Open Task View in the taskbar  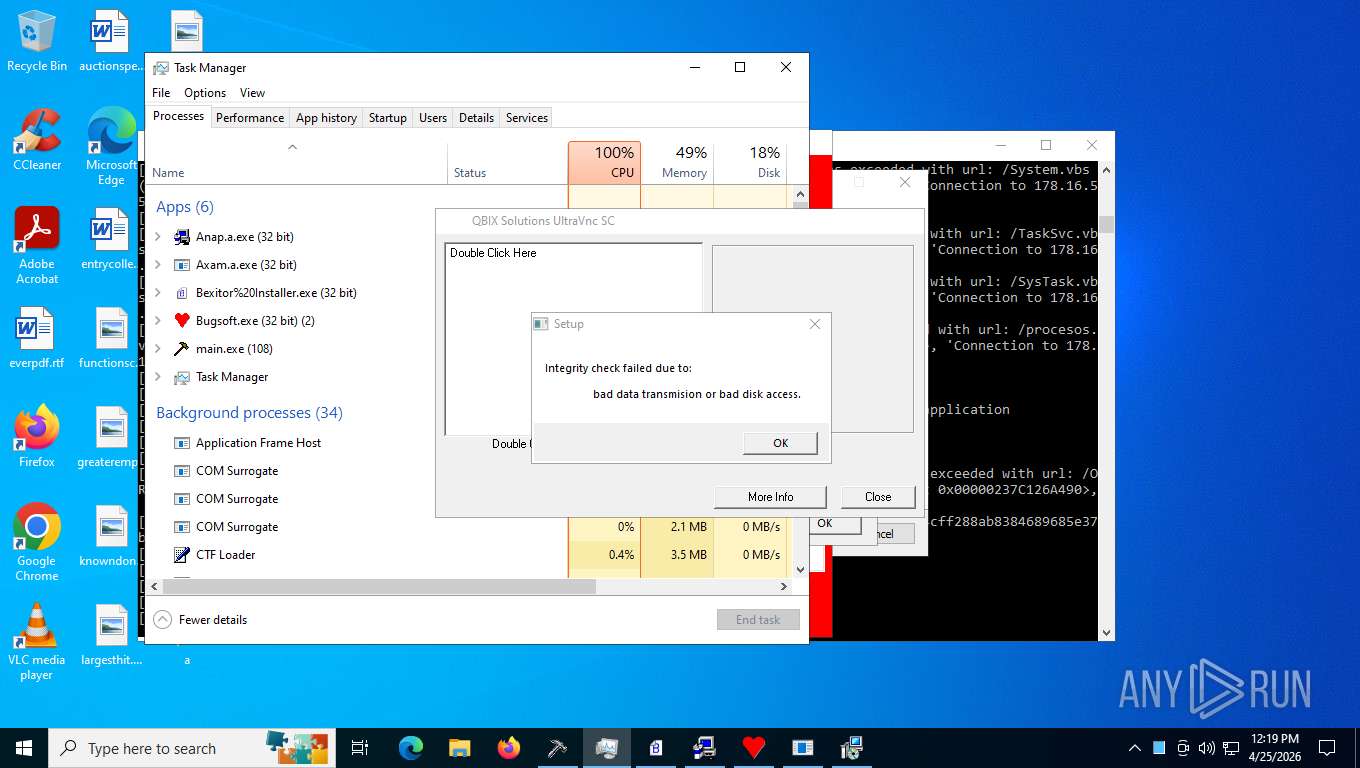[360, 748]
